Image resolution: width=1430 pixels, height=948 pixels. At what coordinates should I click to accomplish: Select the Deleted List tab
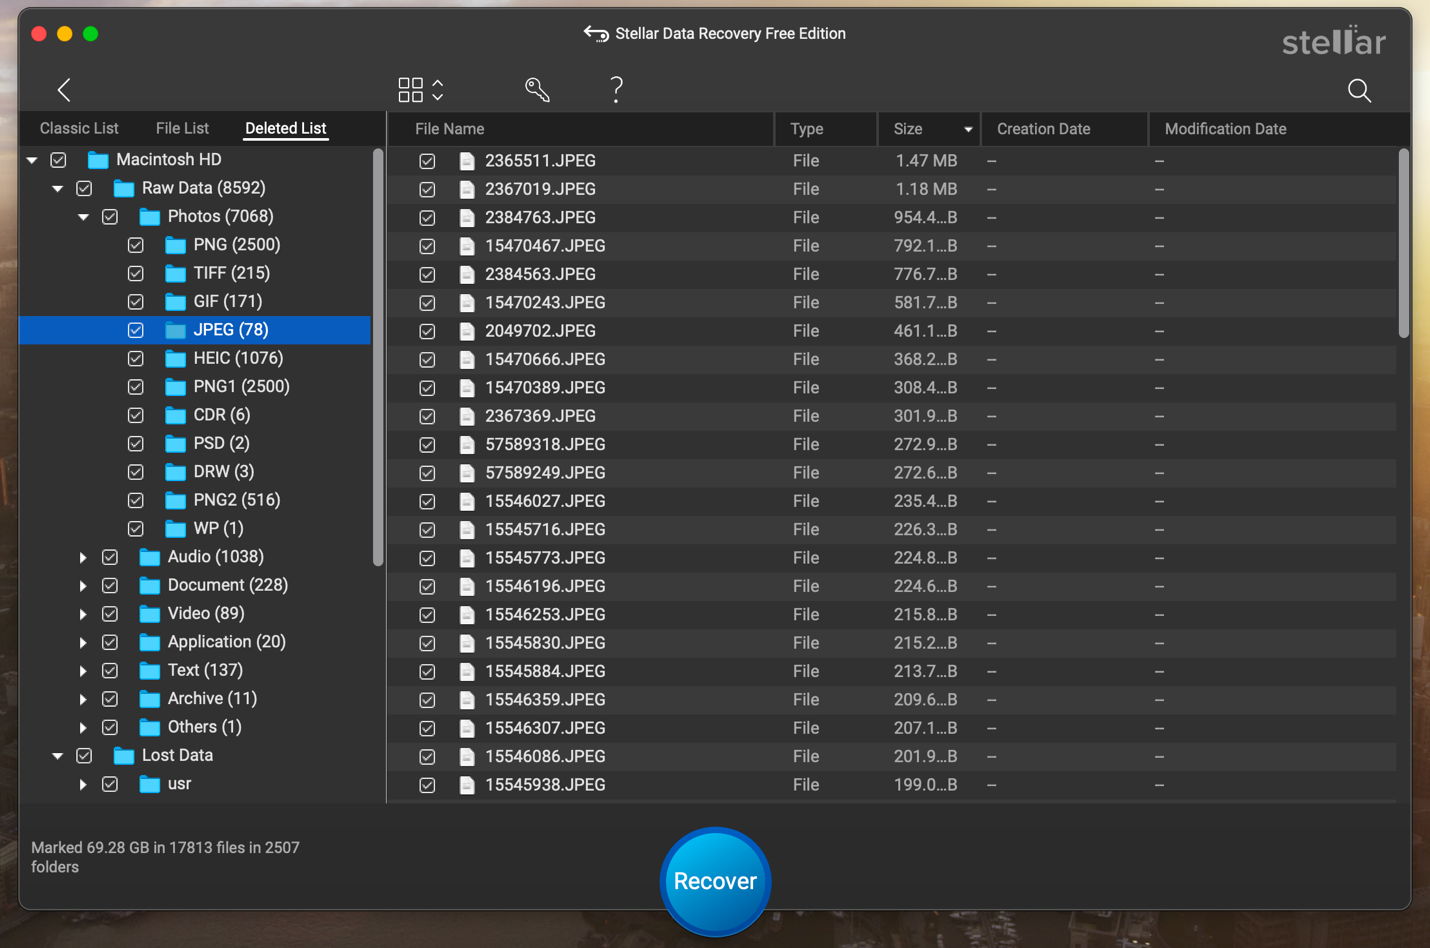[x=286, y=128]
